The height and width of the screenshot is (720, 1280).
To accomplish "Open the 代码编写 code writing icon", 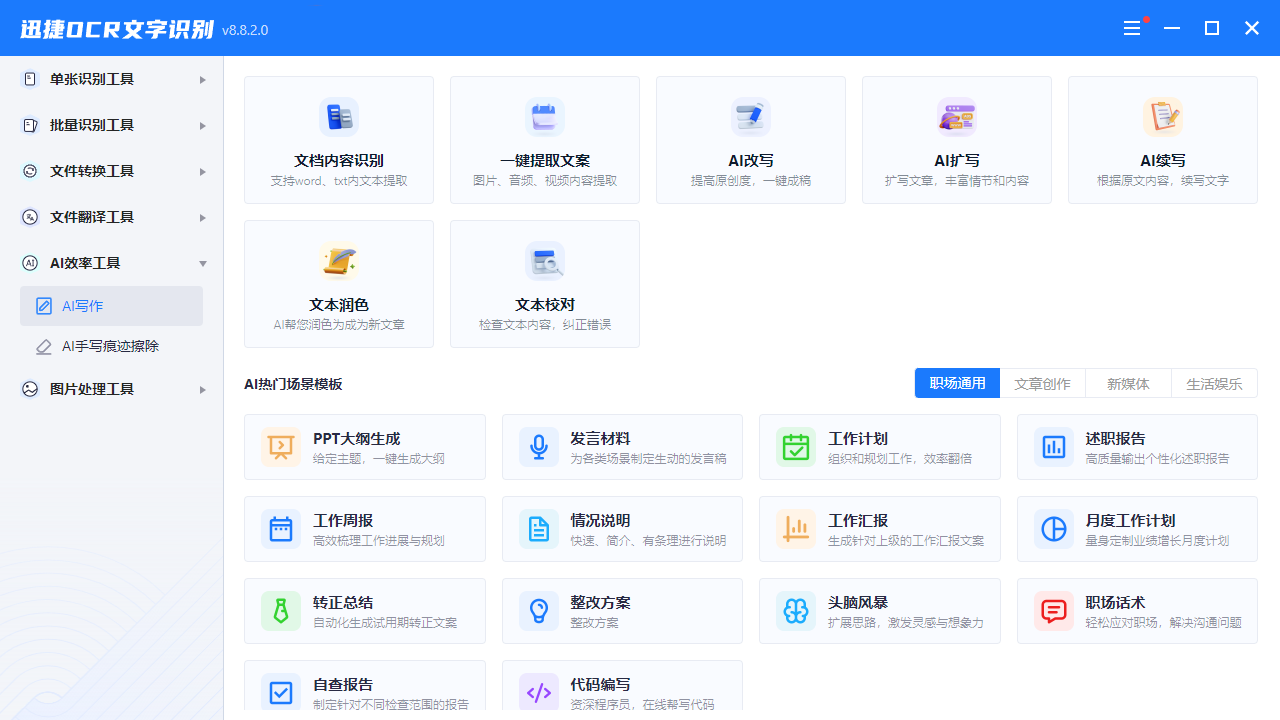I will (538, 692).
